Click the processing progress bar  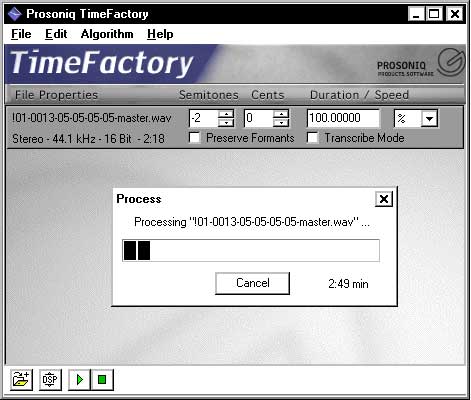pos(251,250)
